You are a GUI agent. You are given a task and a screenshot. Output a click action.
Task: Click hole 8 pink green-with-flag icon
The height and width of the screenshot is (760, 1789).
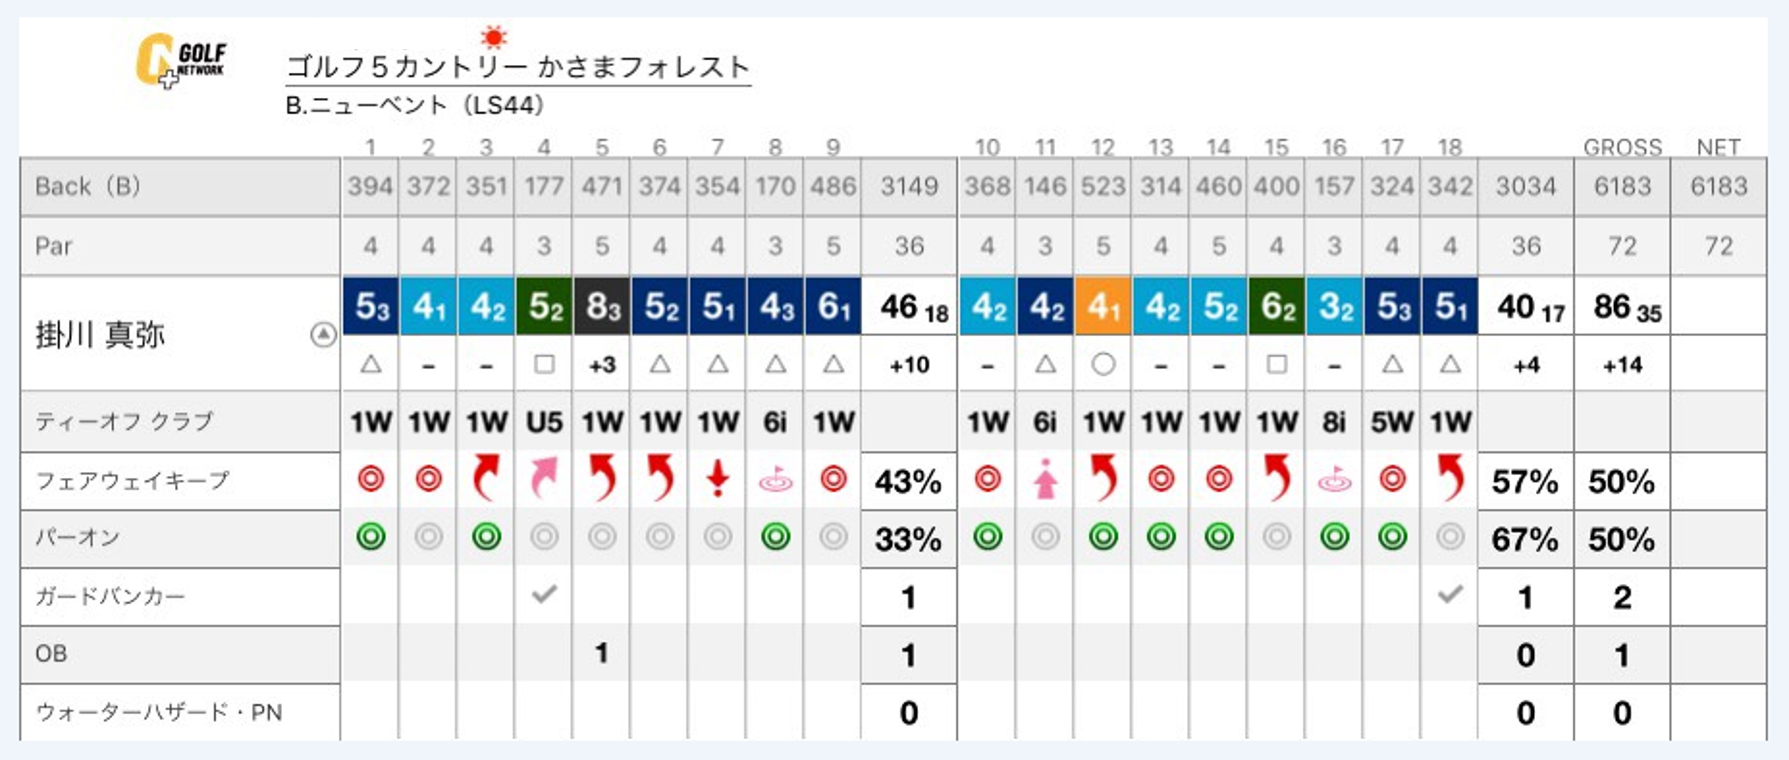[775, 480]
